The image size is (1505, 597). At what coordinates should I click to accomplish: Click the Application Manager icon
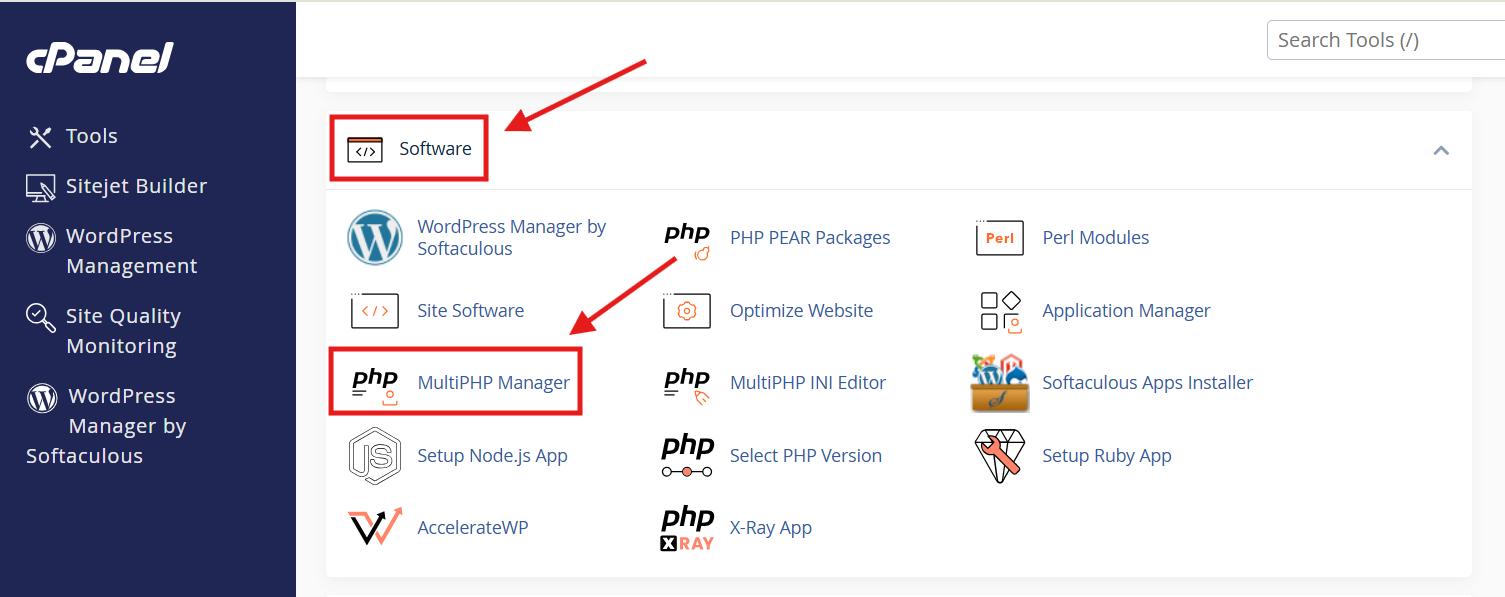(x=999, y=311)
